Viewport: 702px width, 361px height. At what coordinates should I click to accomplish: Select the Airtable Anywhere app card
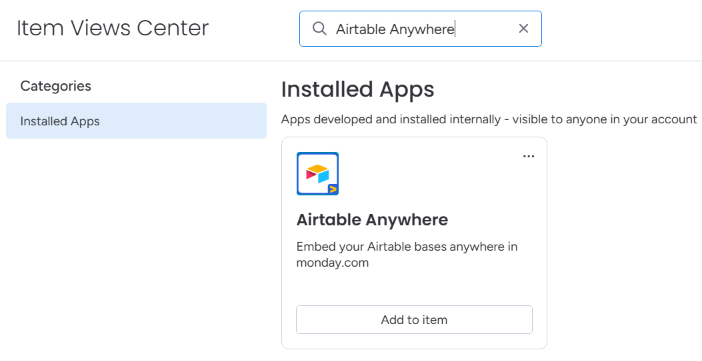[x=414, y=243]
